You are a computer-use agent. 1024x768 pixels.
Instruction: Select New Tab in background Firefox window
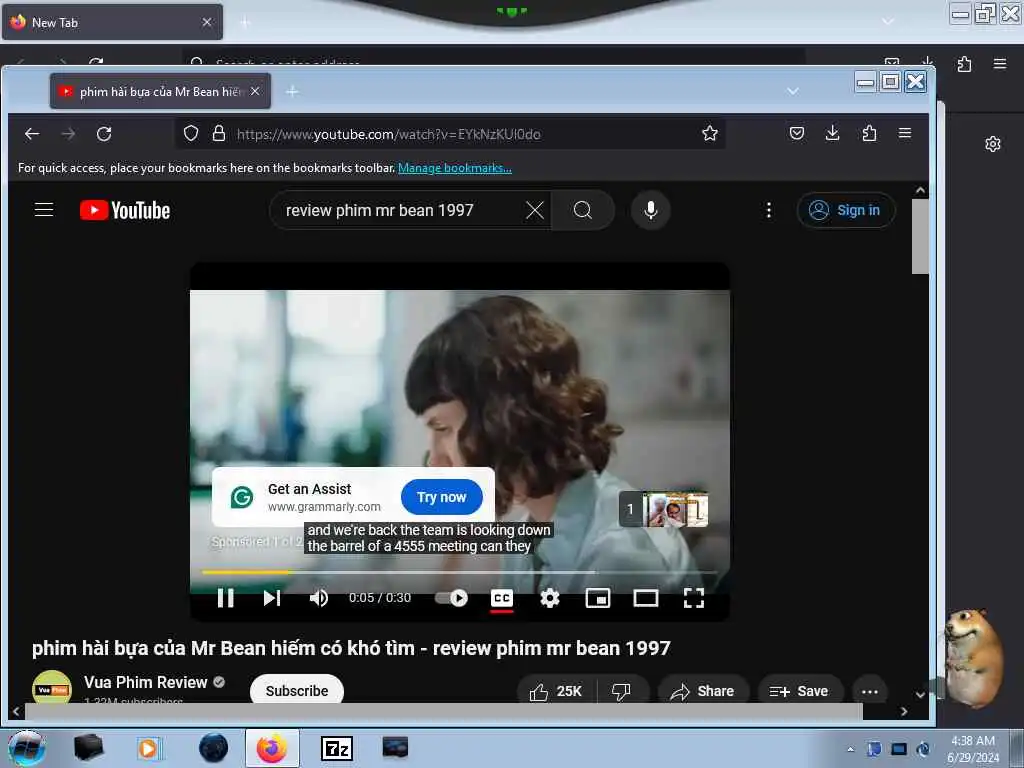click(112, 22)
